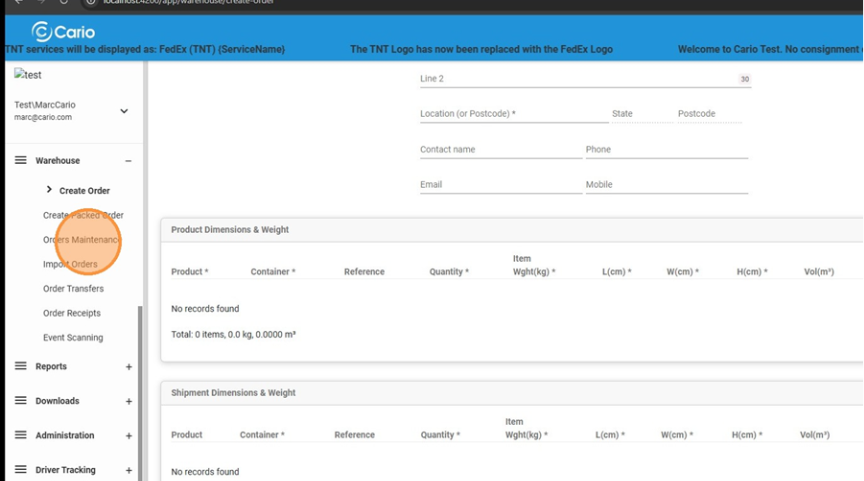The height and width of the screenshot is (481, 864).
Task: Click the Cario logo in header
Action: pyautogui.click(x=62, y=31)
